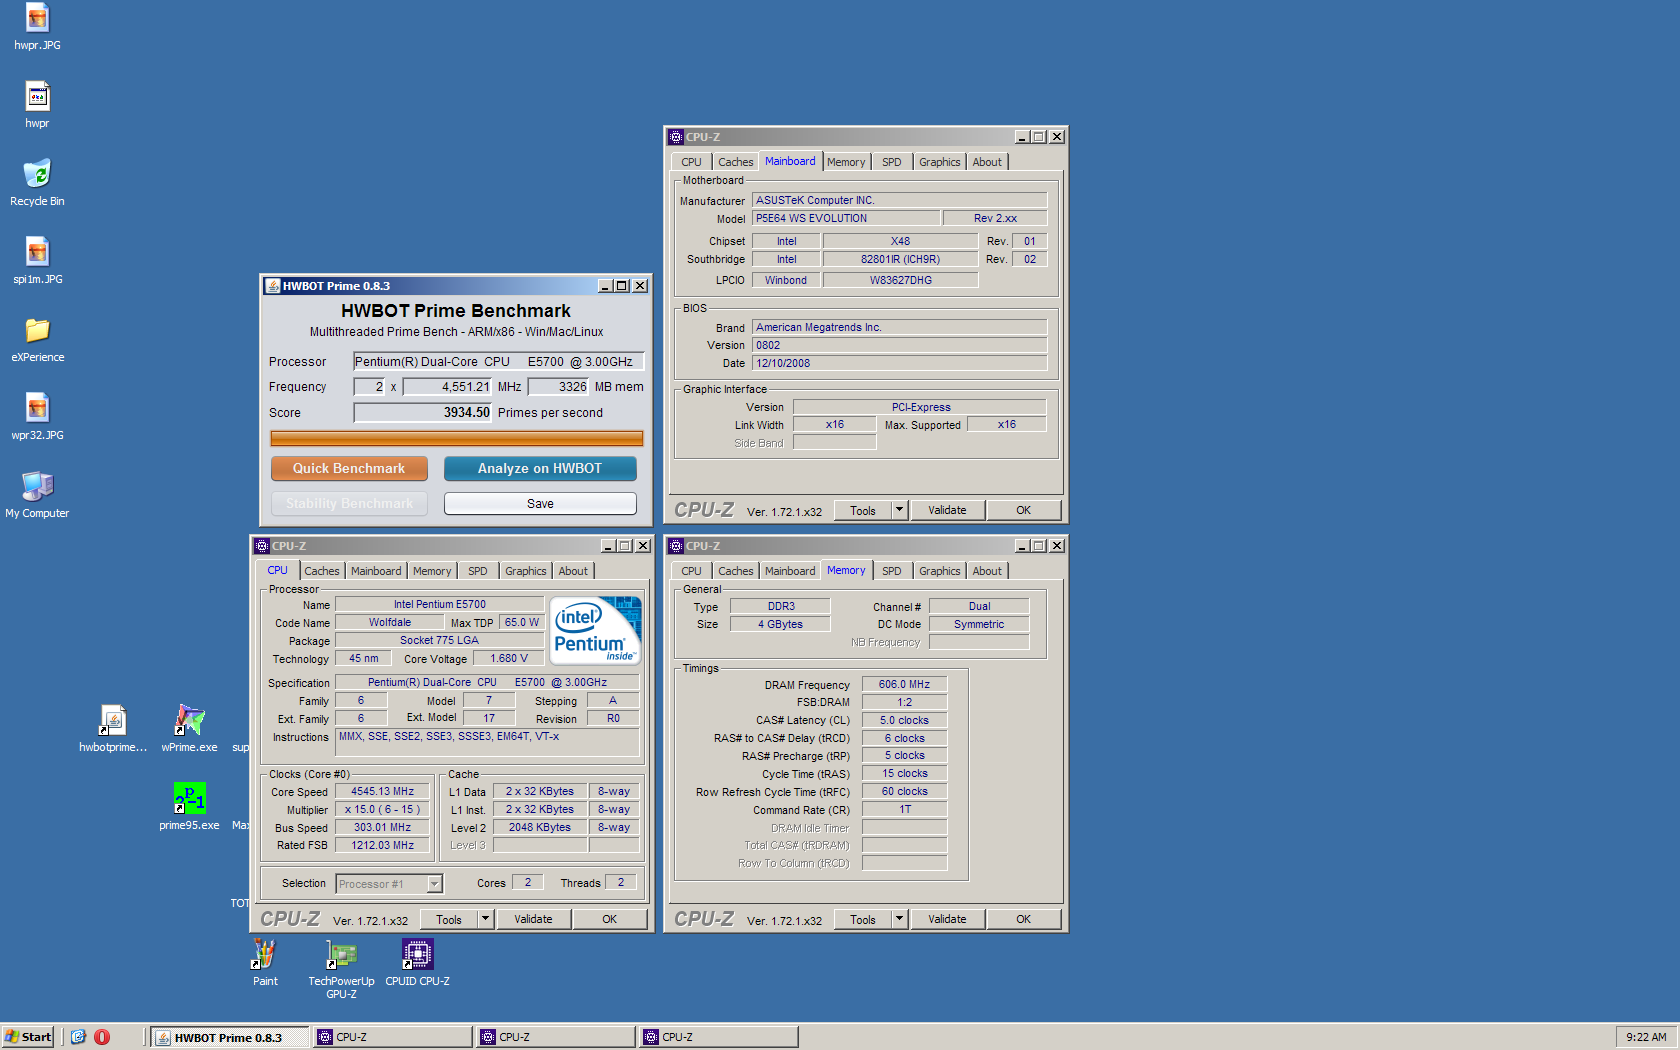Viewport: 1680px width, 1050px height.
Task: Open Mainboard tab in the Memory window
Action: tap(790, 571)
